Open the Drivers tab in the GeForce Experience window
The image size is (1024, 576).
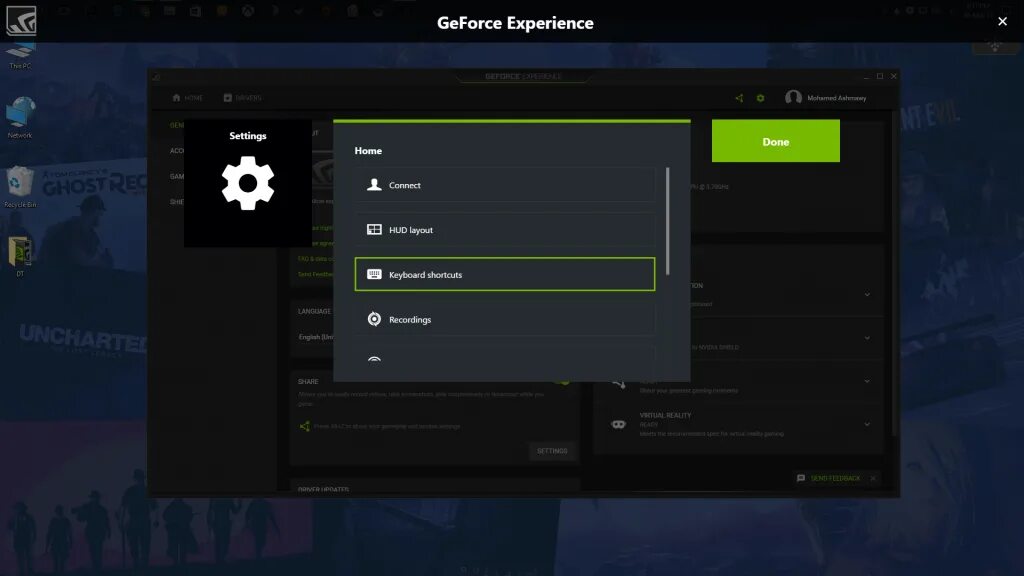[242, 98]
